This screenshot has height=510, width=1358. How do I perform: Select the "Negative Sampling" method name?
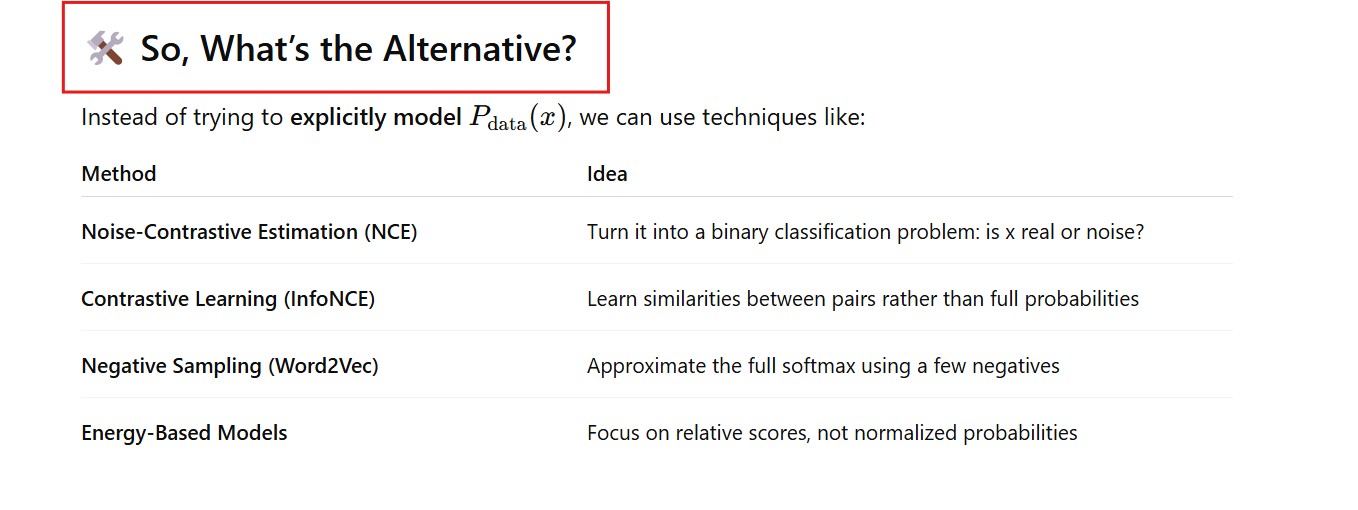(x=171, y=366)
